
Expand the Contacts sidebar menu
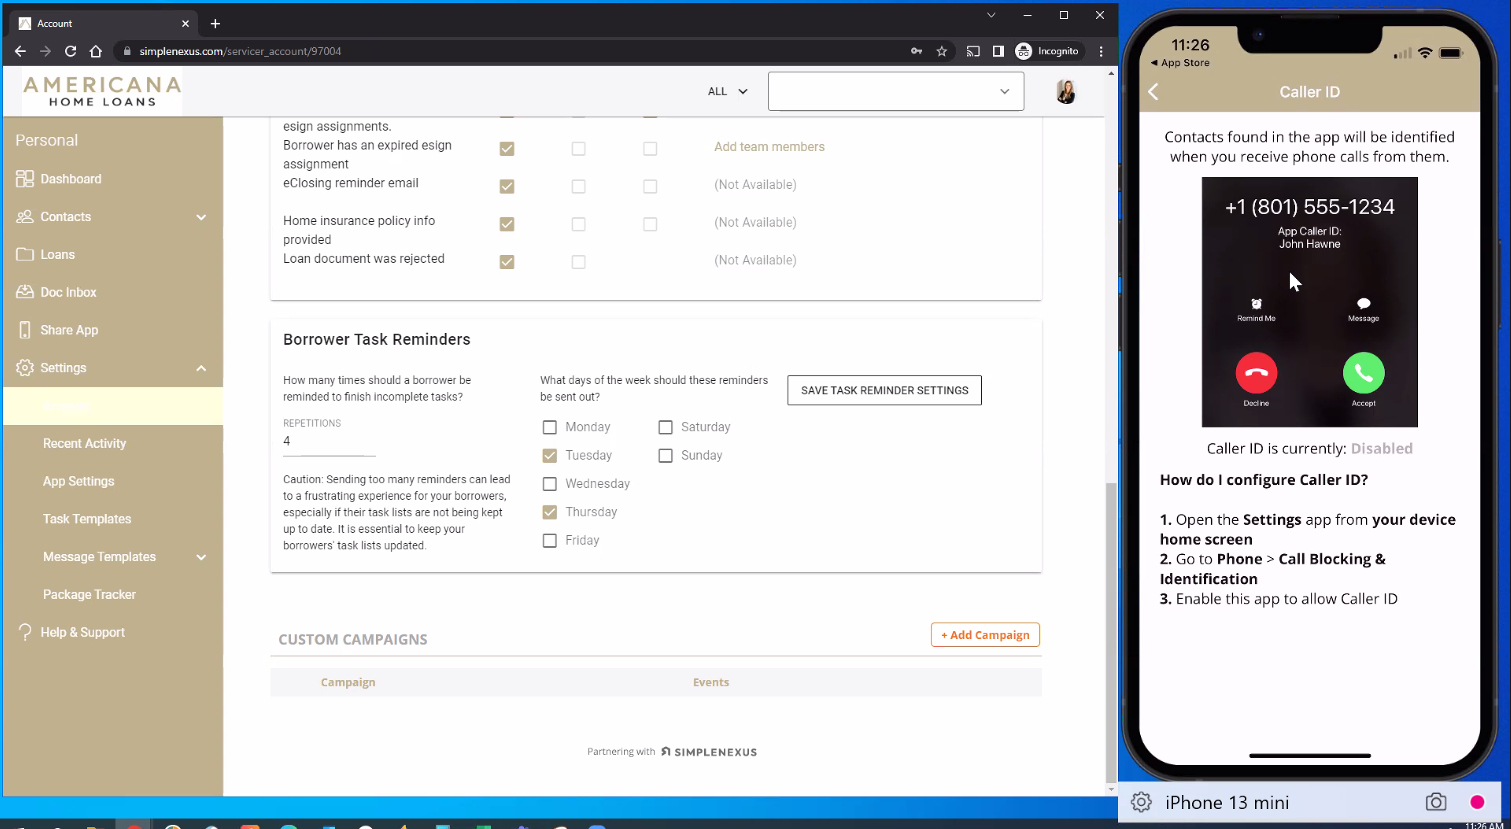tap(201, 217)
